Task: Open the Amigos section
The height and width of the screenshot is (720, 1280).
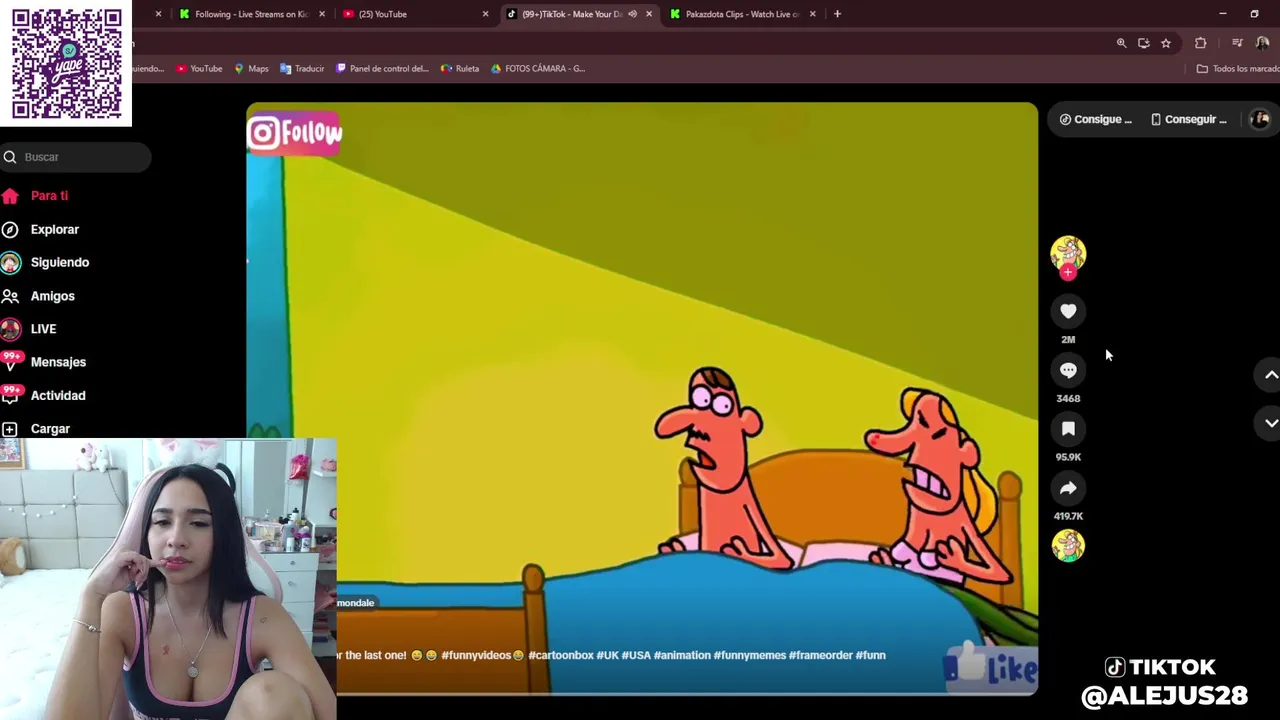Action: (52, 296)
